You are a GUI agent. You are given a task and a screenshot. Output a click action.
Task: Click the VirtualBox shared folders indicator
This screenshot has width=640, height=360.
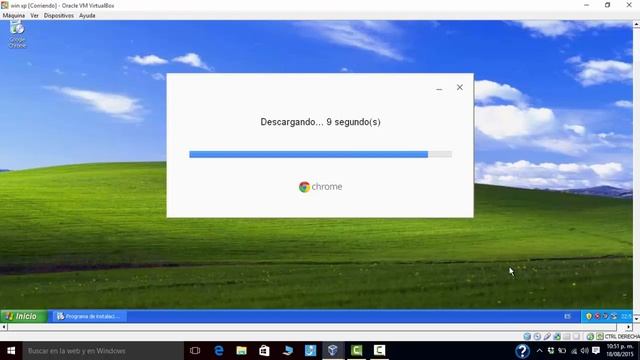pyautogui.click(x=567, y=337)
